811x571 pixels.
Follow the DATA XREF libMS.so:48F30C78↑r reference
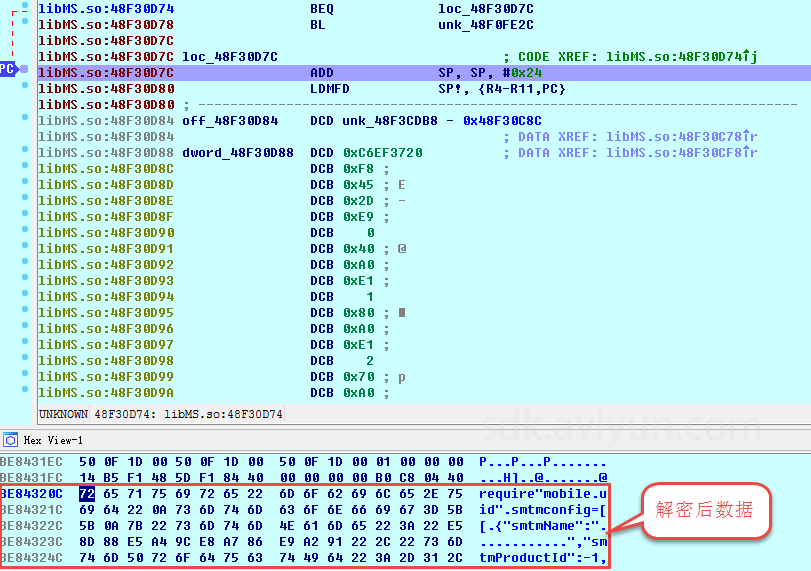[x=681, y=137]
